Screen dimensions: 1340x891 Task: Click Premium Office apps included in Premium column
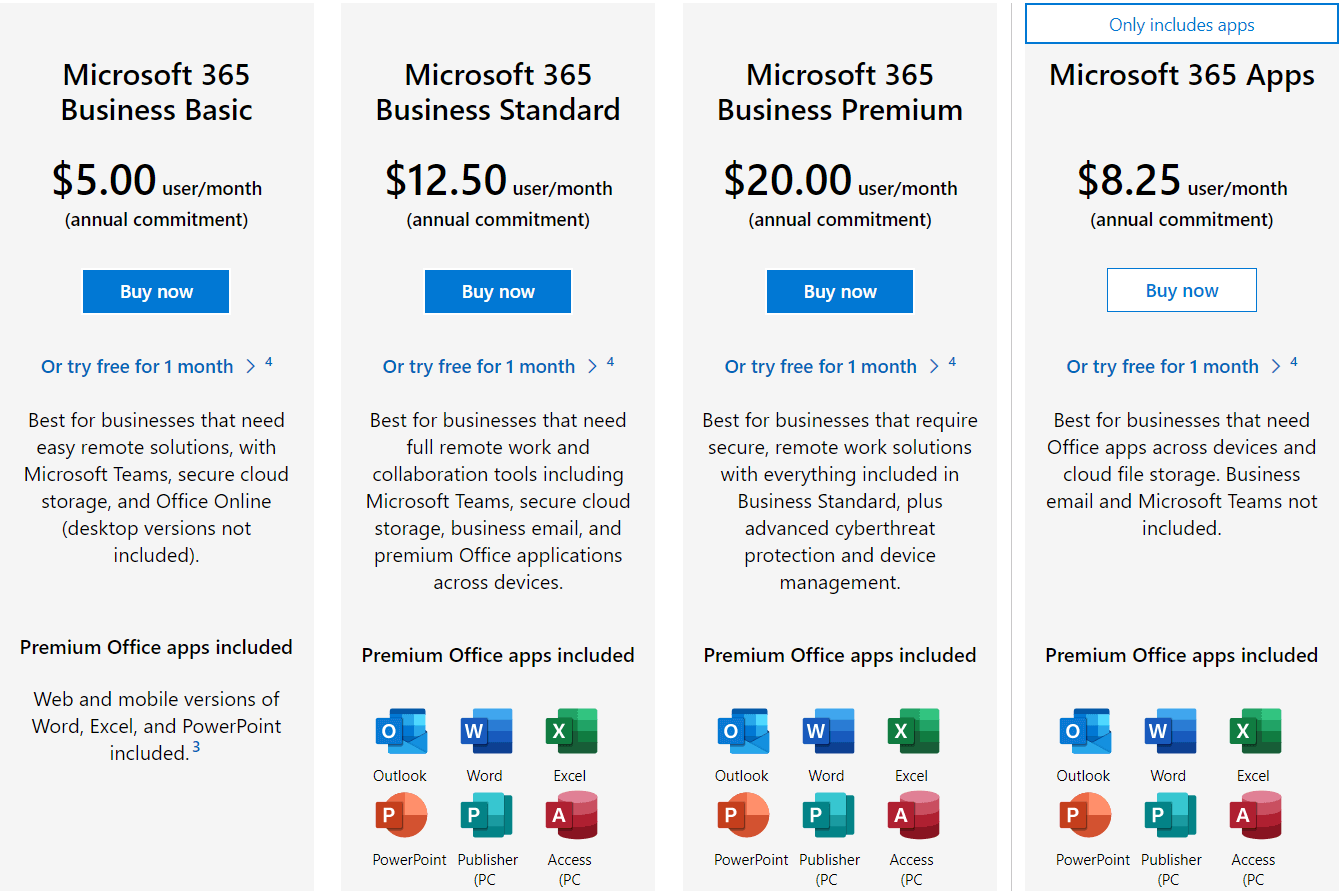pyautogui.click(x=840, y=655)
